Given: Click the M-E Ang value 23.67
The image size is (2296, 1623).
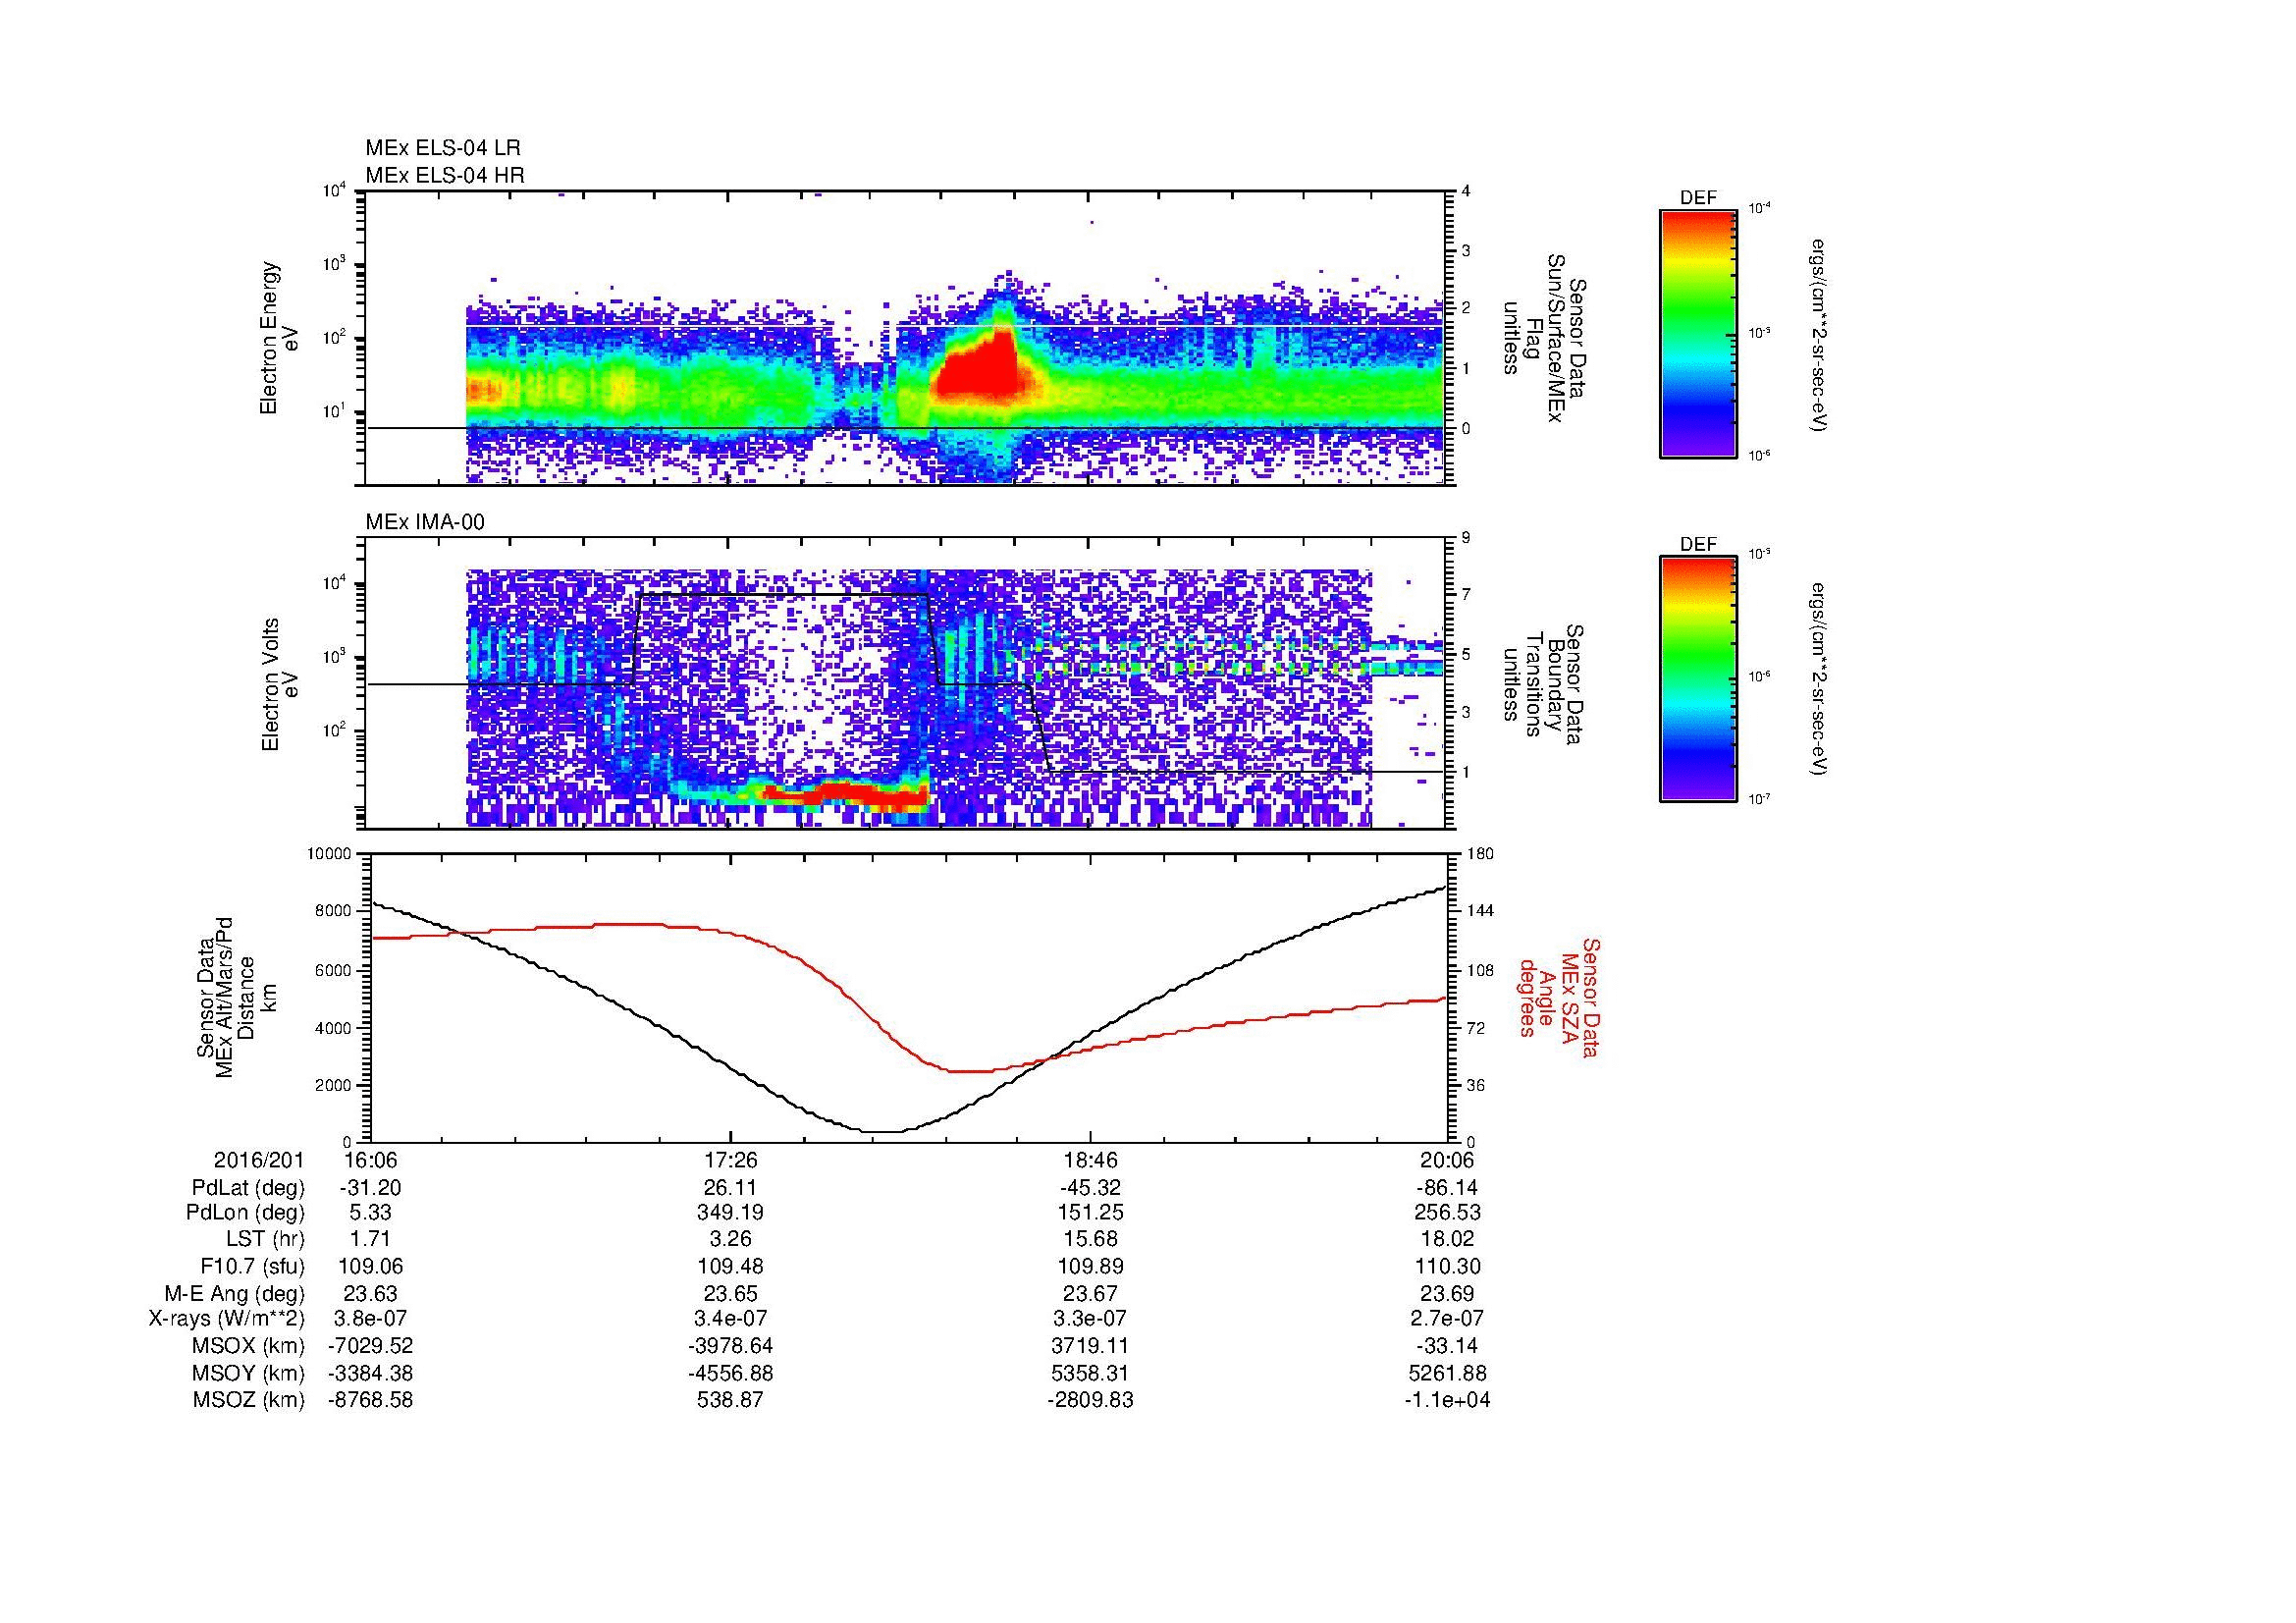Looking at the screenshot, I should point(1090,1293).
